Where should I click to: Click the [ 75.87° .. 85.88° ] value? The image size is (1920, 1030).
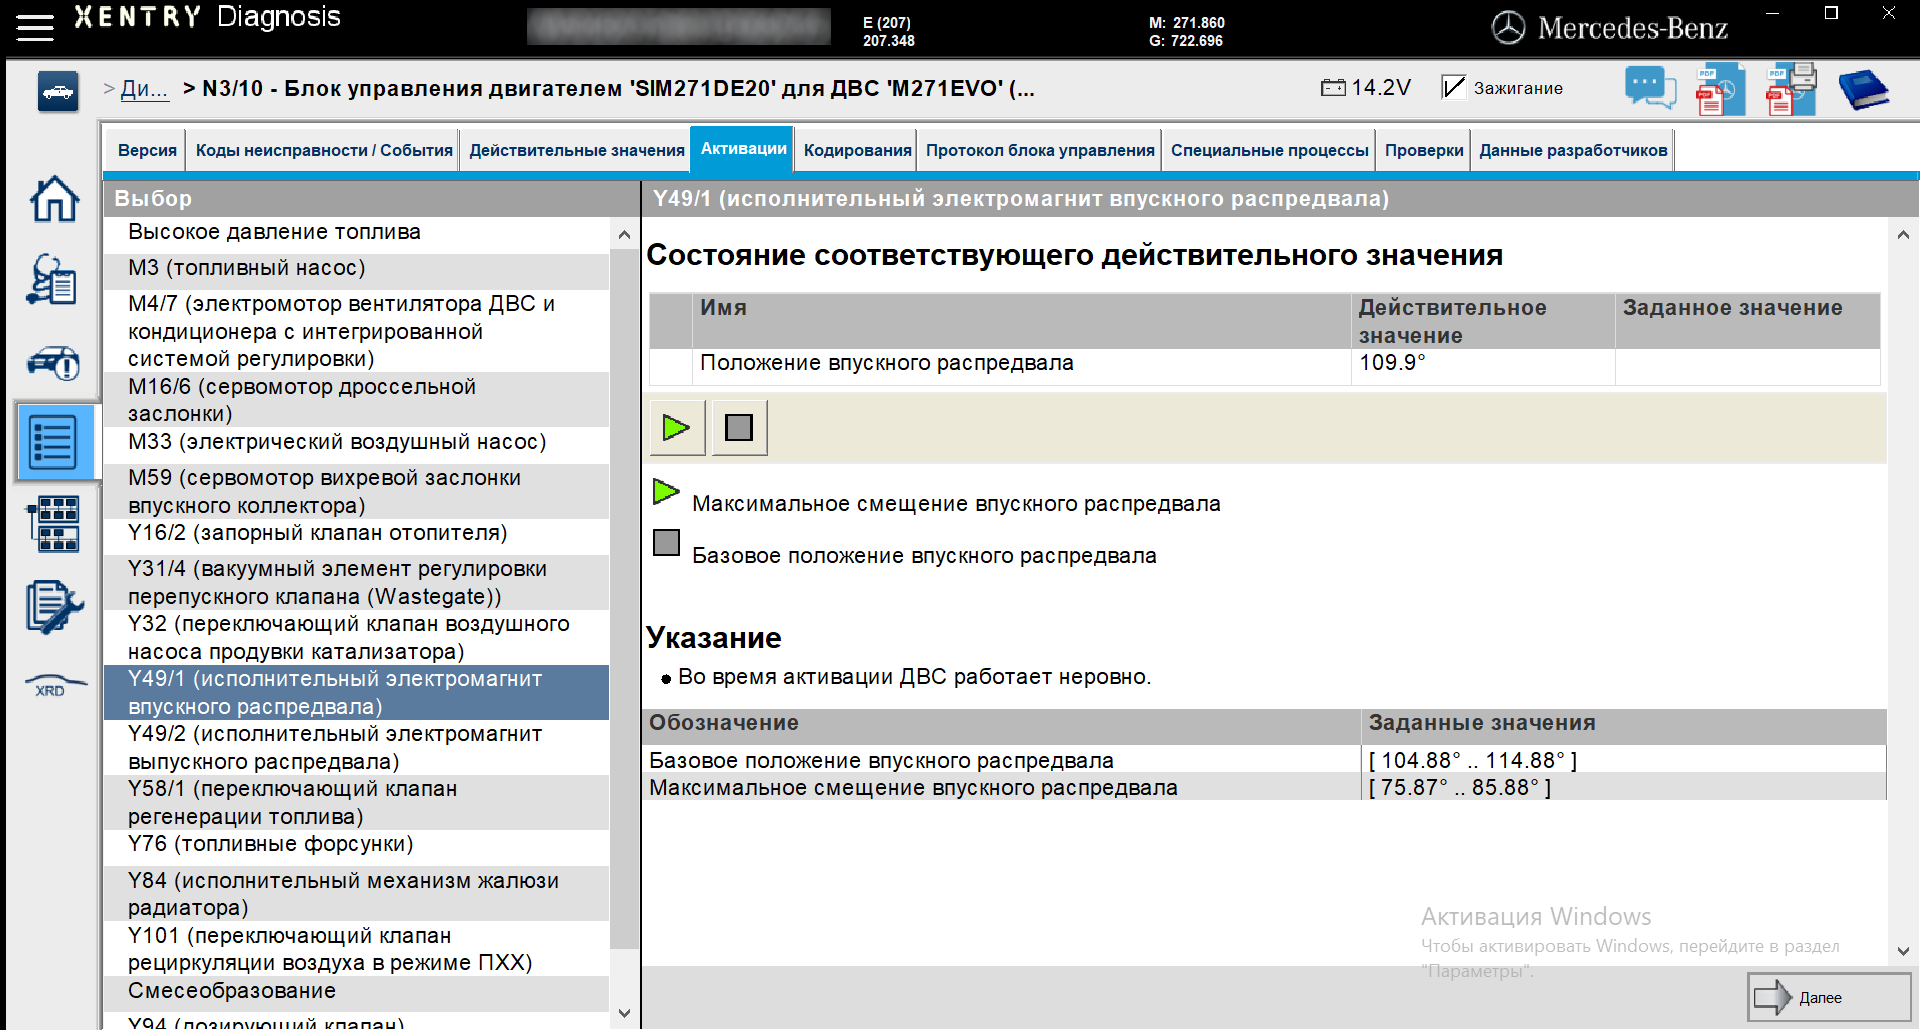click(1459, 787)
